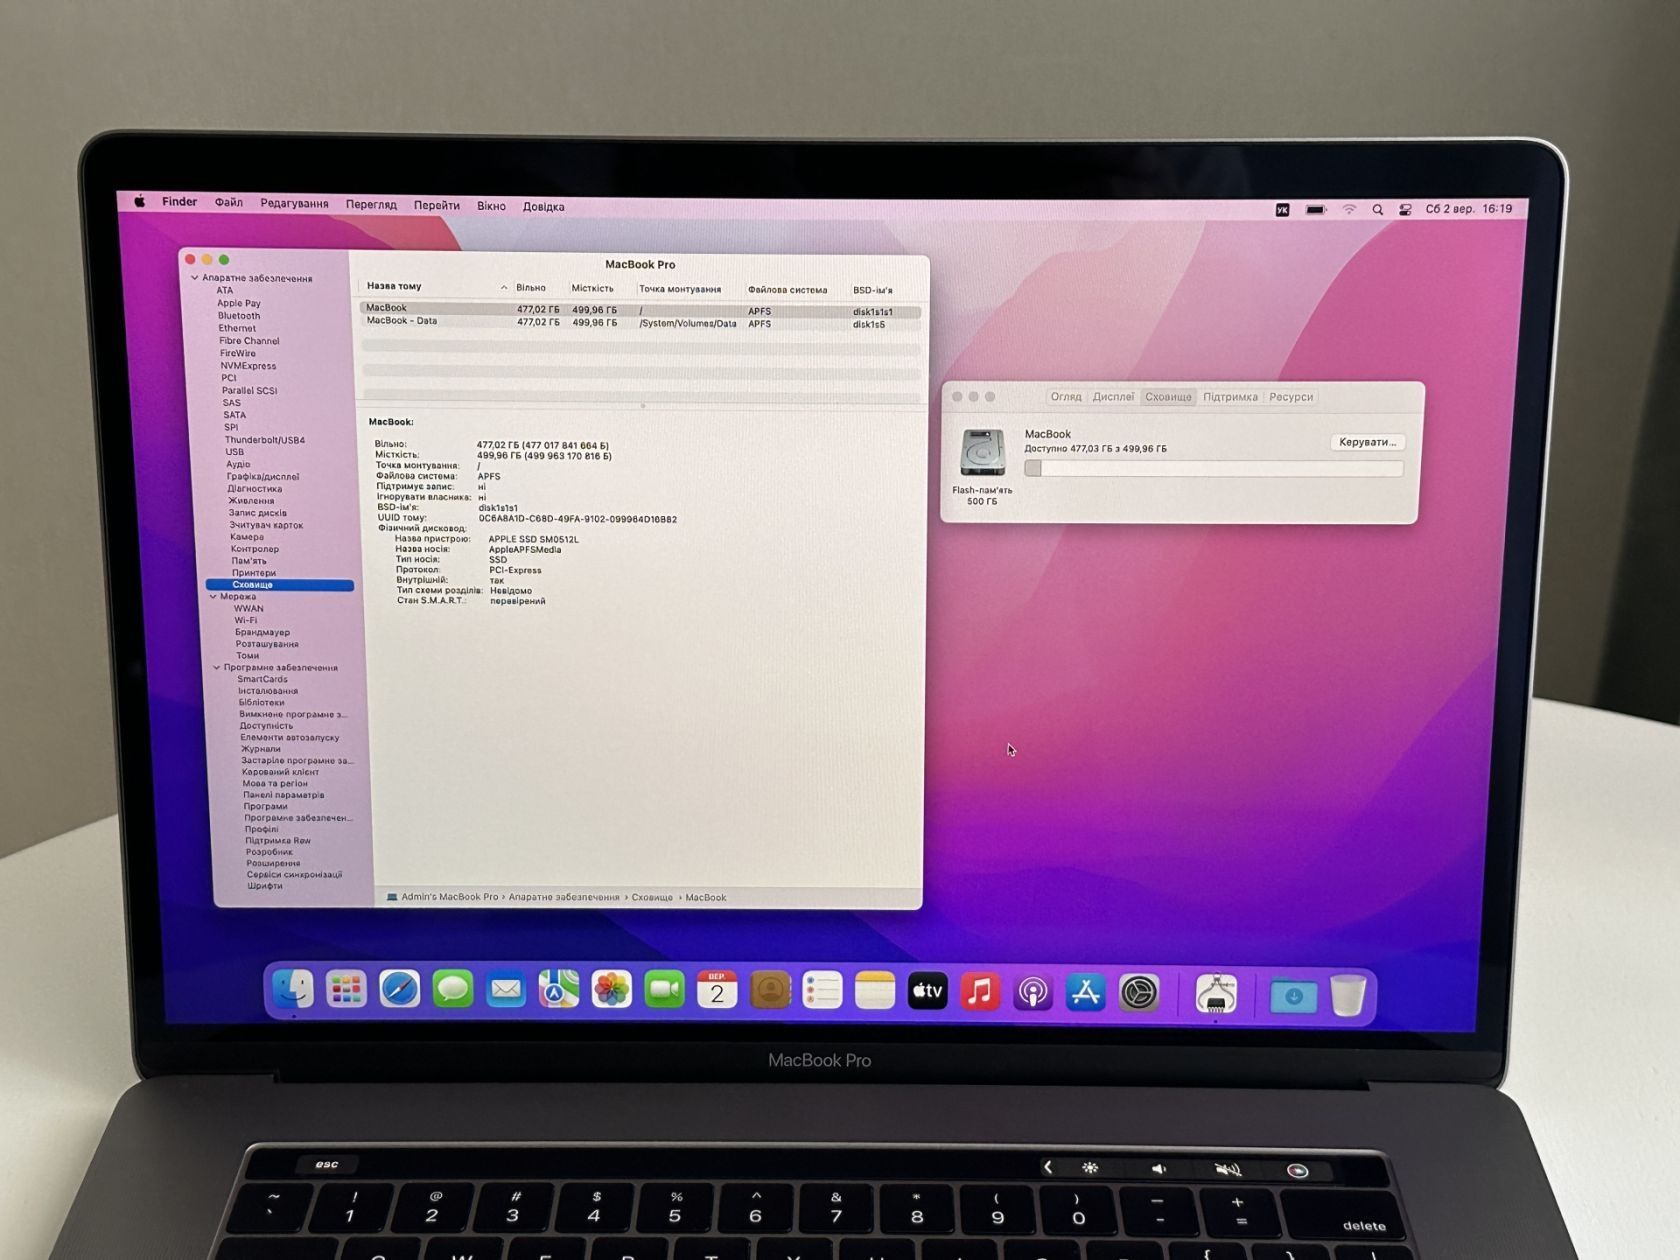Open System Preferences from the Dock

click(x=1139, y=993)
